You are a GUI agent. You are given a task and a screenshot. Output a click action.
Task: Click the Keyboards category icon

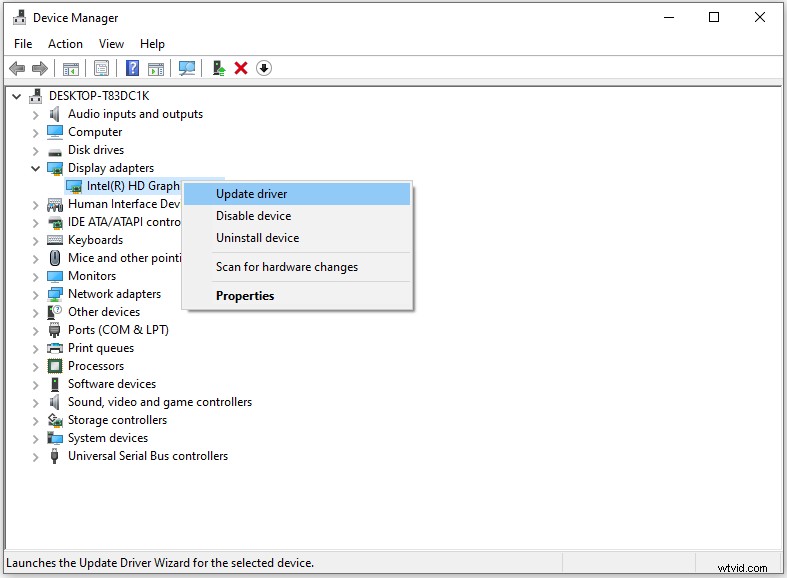[x=55, y=240]
